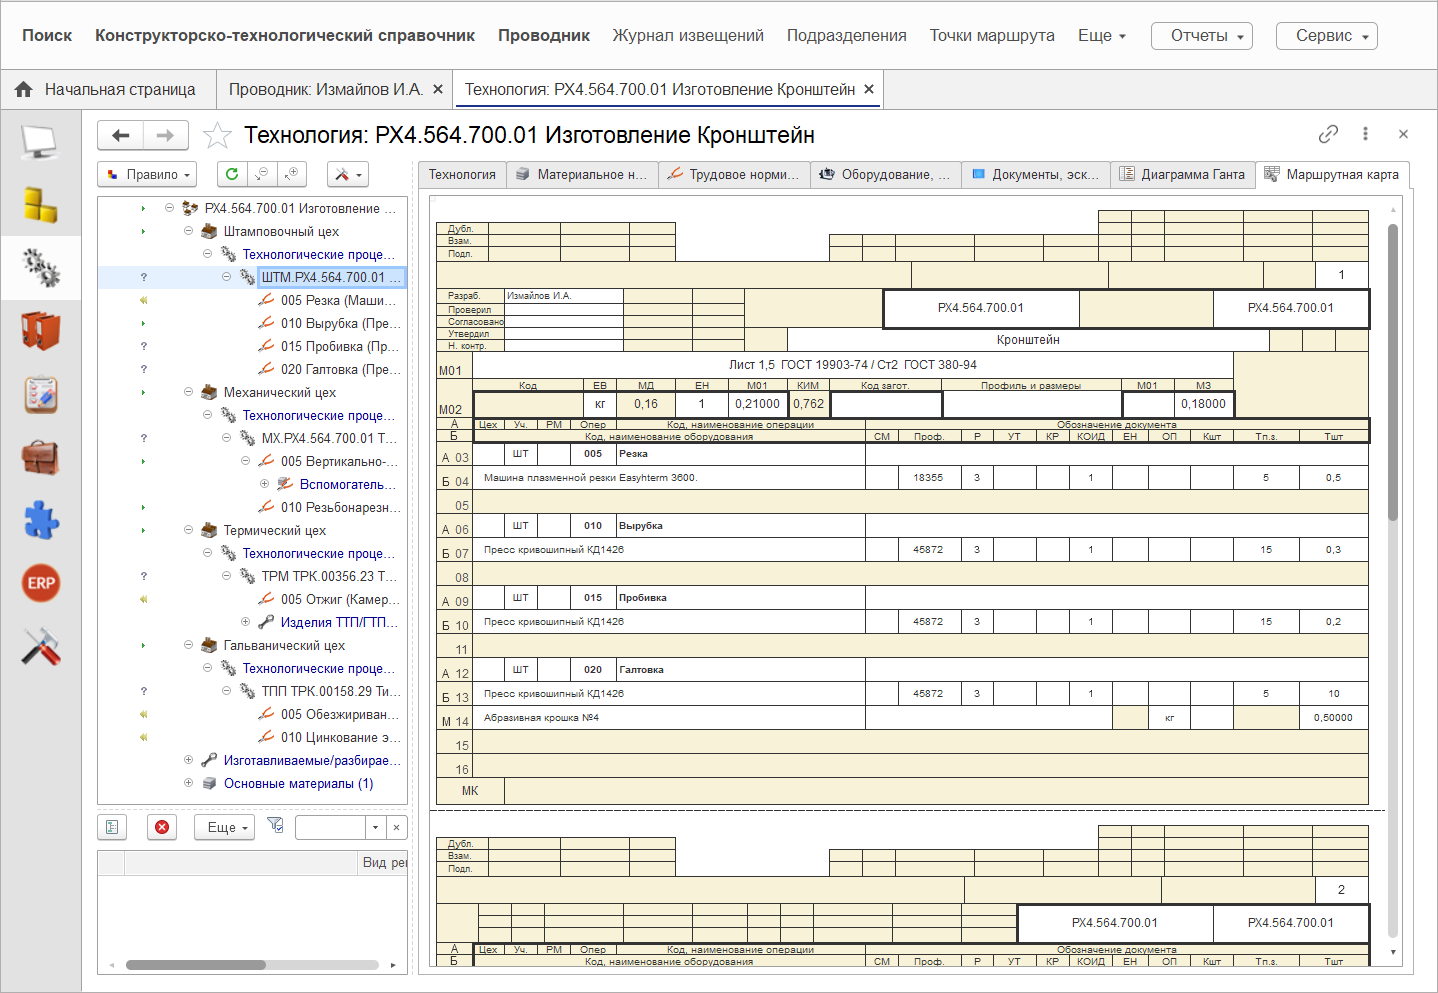The height and width of the screenshot is (993, 1438).
Task: Open the desktop monitor section in the sidebar
Action: tap(40, 143)
